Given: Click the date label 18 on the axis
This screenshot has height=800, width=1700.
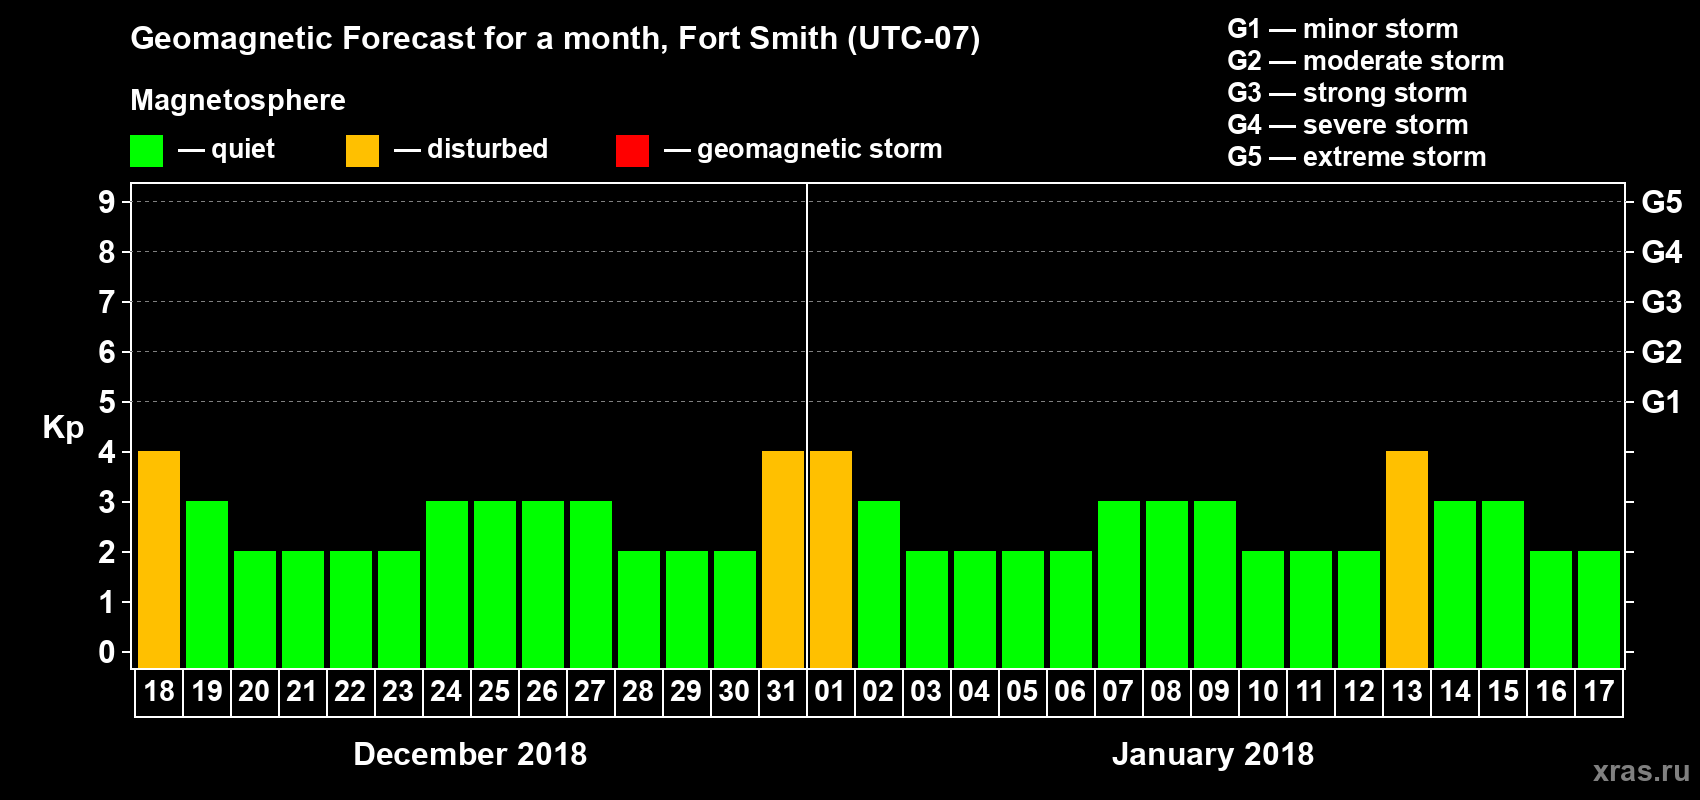Looking at the screenshot, I should pos(159,692).
